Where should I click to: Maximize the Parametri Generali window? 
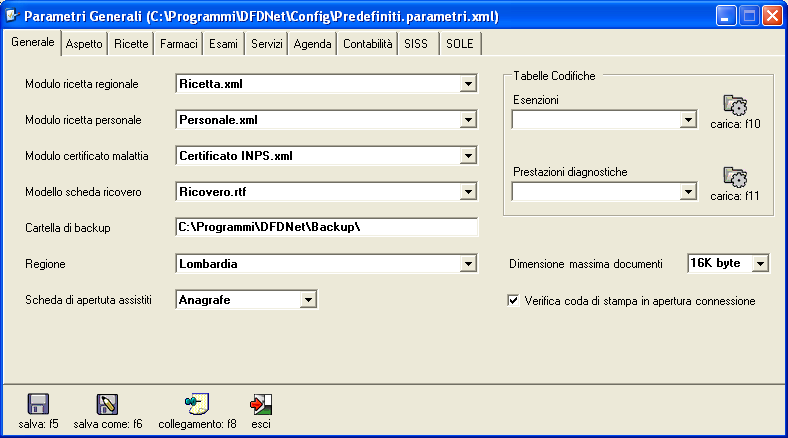click(x=747, y=16)
